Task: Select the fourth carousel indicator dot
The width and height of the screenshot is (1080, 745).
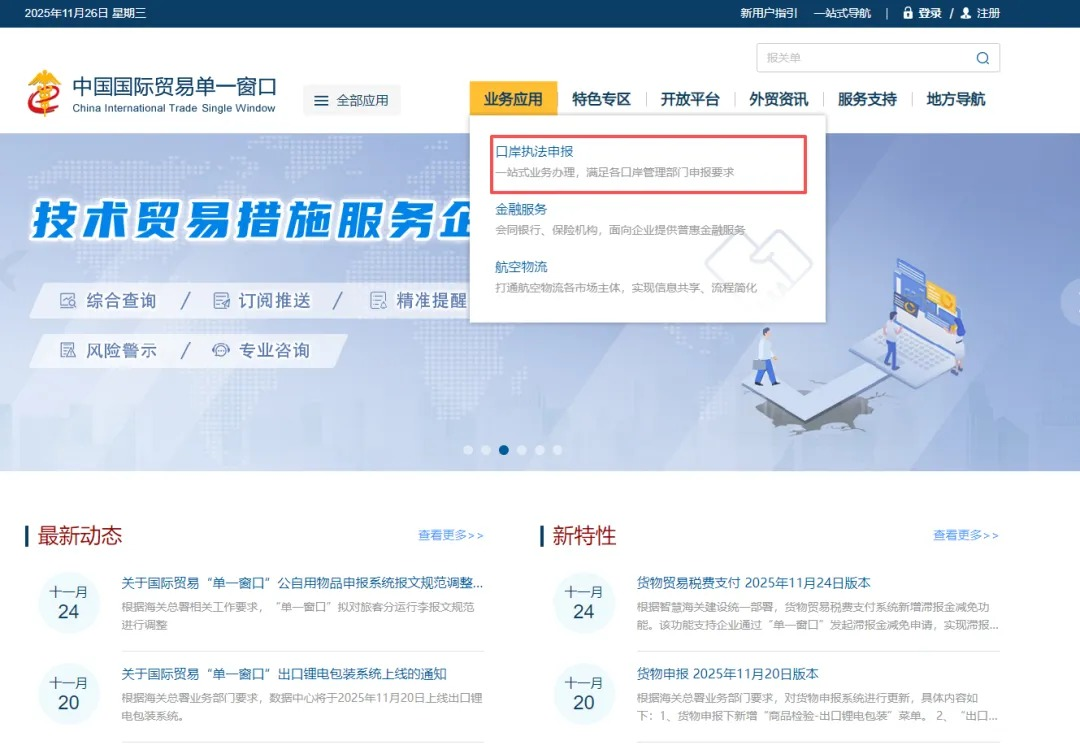Action: 522,450
